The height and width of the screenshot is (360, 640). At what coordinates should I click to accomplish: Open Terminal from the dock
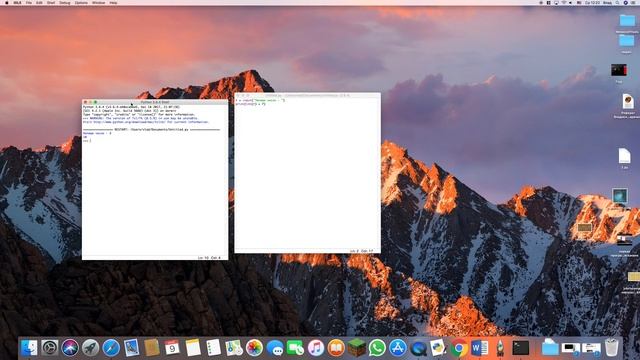click(x=520, y=348)
